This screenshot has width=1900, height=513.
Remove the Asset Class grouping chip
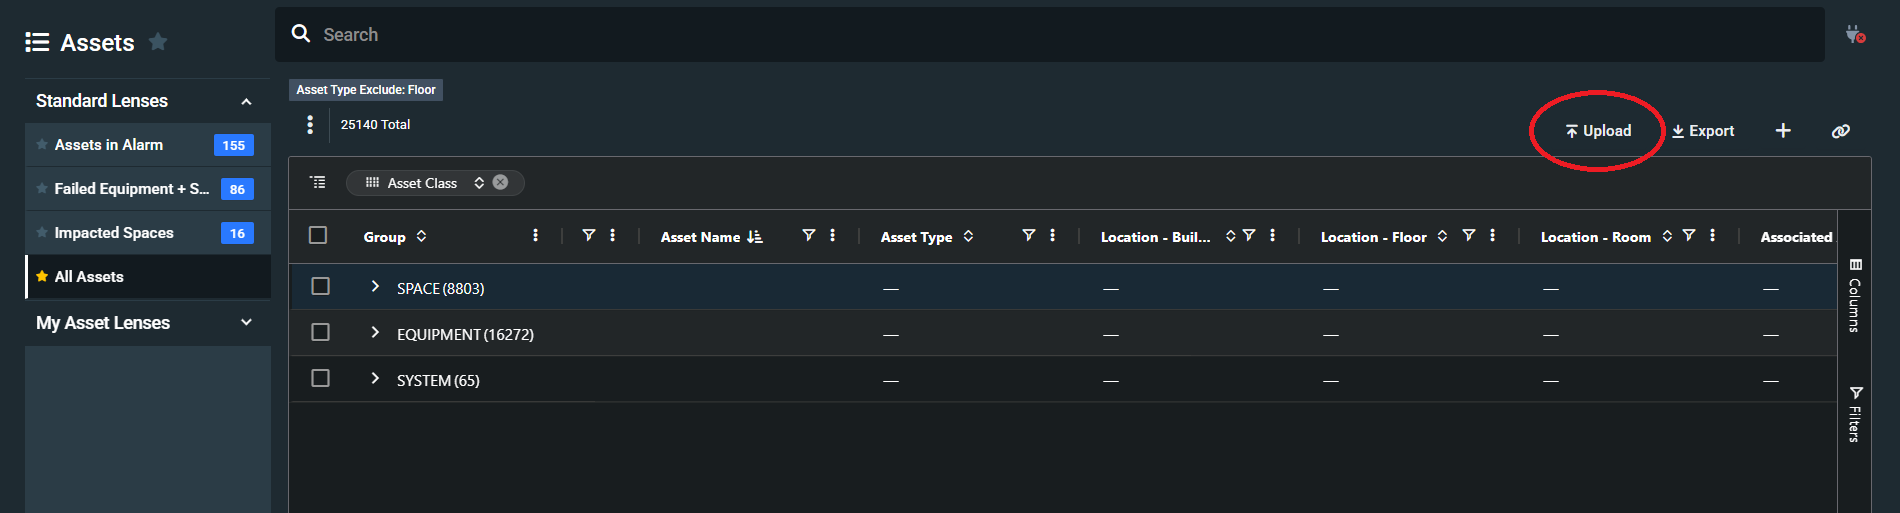pyautogui.click(x=501, y=182)
